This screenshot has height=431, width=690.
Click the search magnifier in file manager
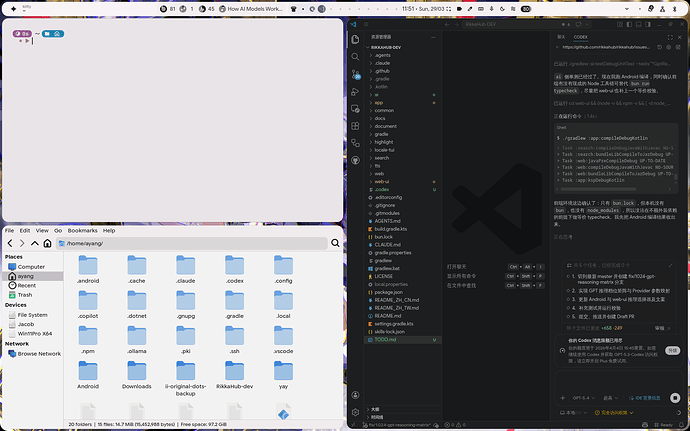335,243
